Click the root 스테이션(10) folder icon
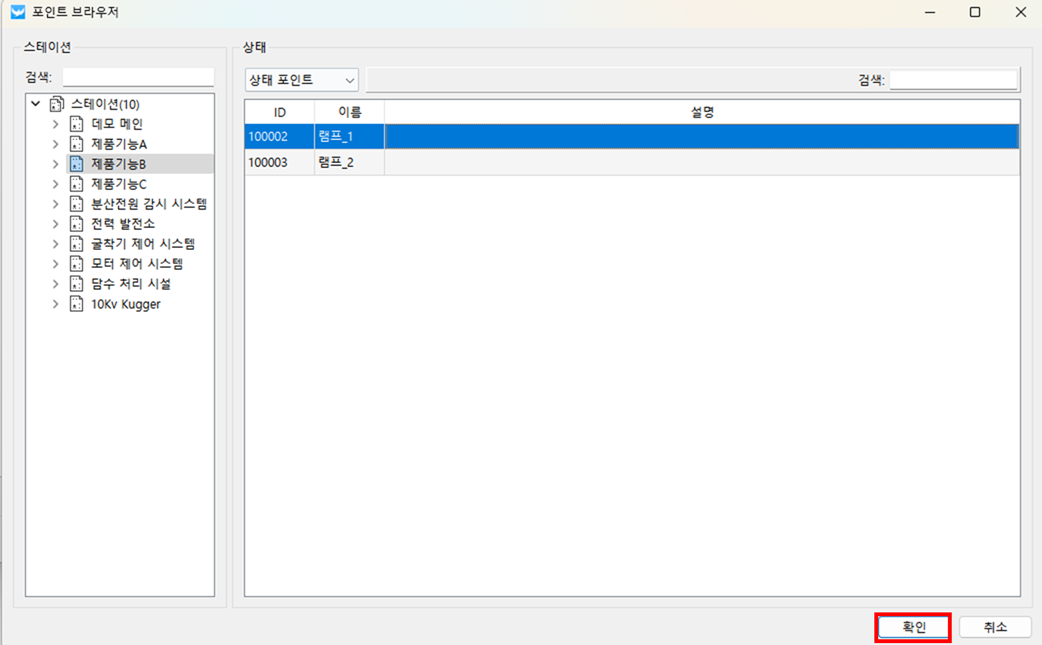Viewport: 1042px width, 645px height. (56, 104)
